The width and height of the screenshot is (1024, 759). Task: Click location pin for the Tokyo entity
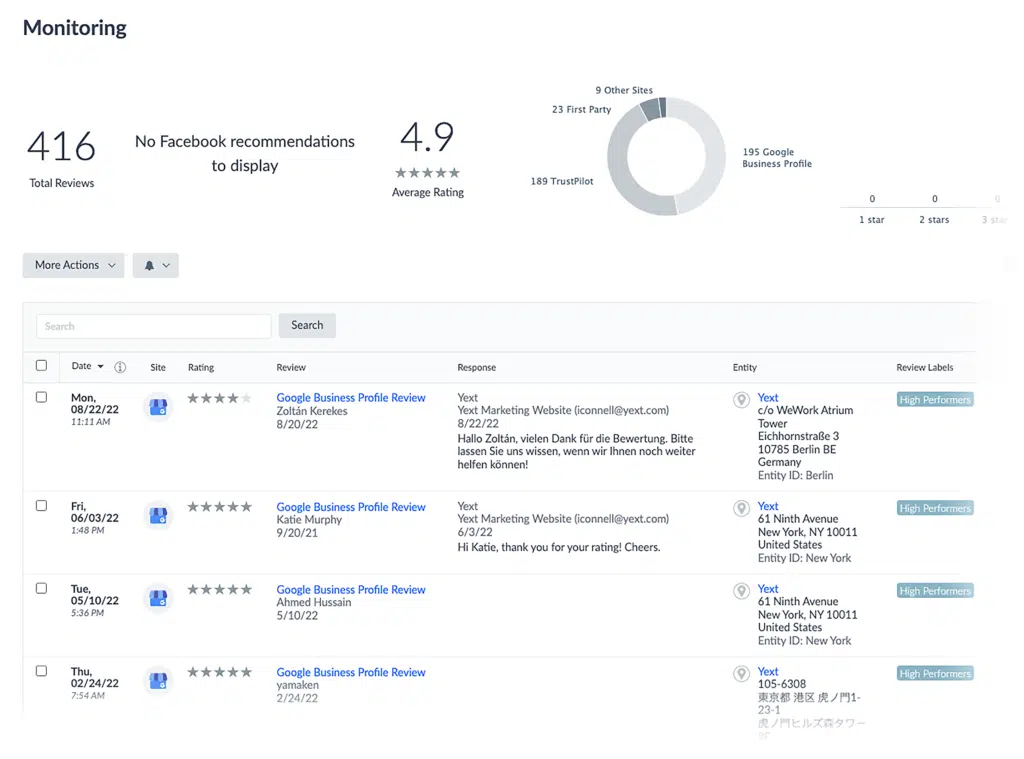click(x=741, y=674)
